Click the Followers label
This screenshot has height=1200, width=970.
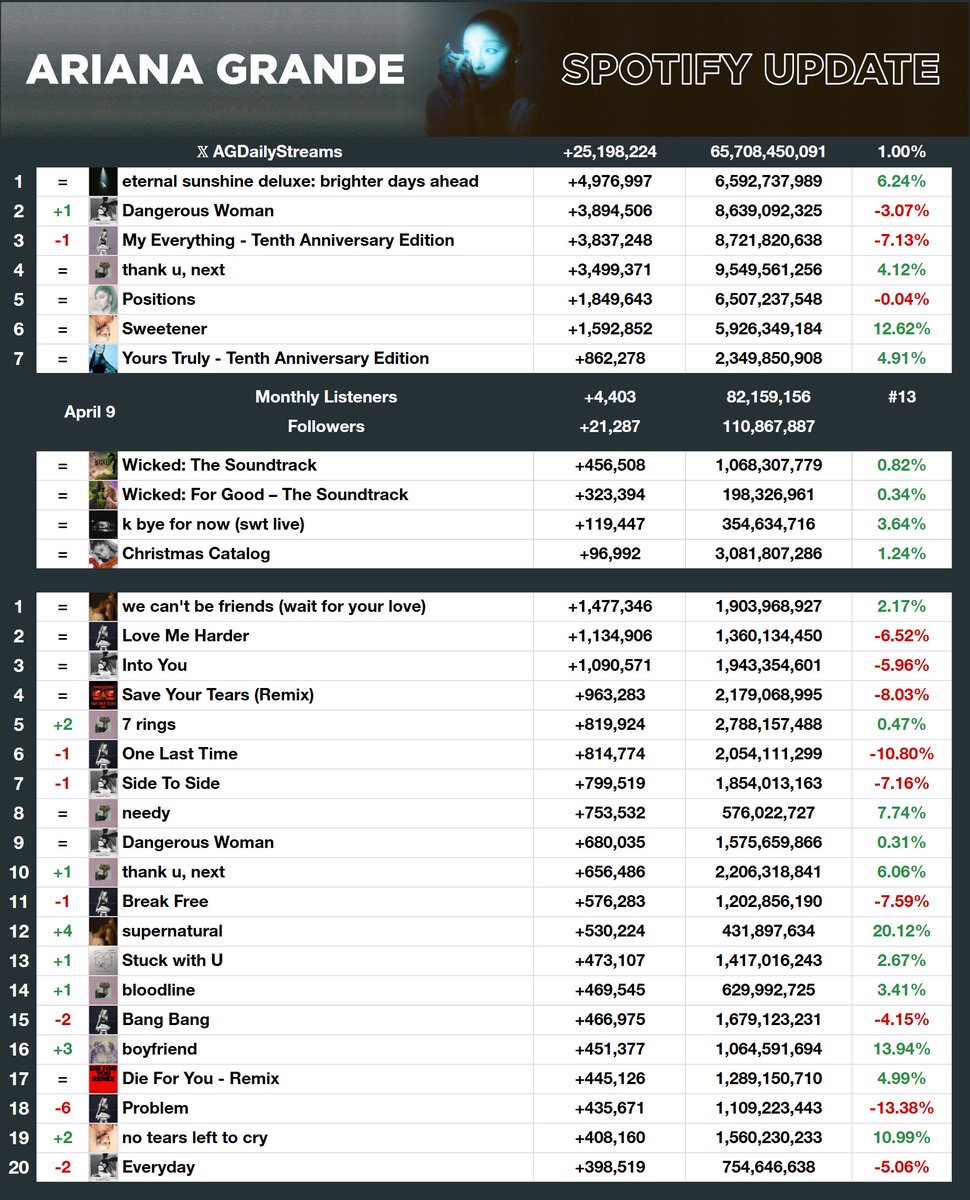pyautogui.click(x=326, y=426)
